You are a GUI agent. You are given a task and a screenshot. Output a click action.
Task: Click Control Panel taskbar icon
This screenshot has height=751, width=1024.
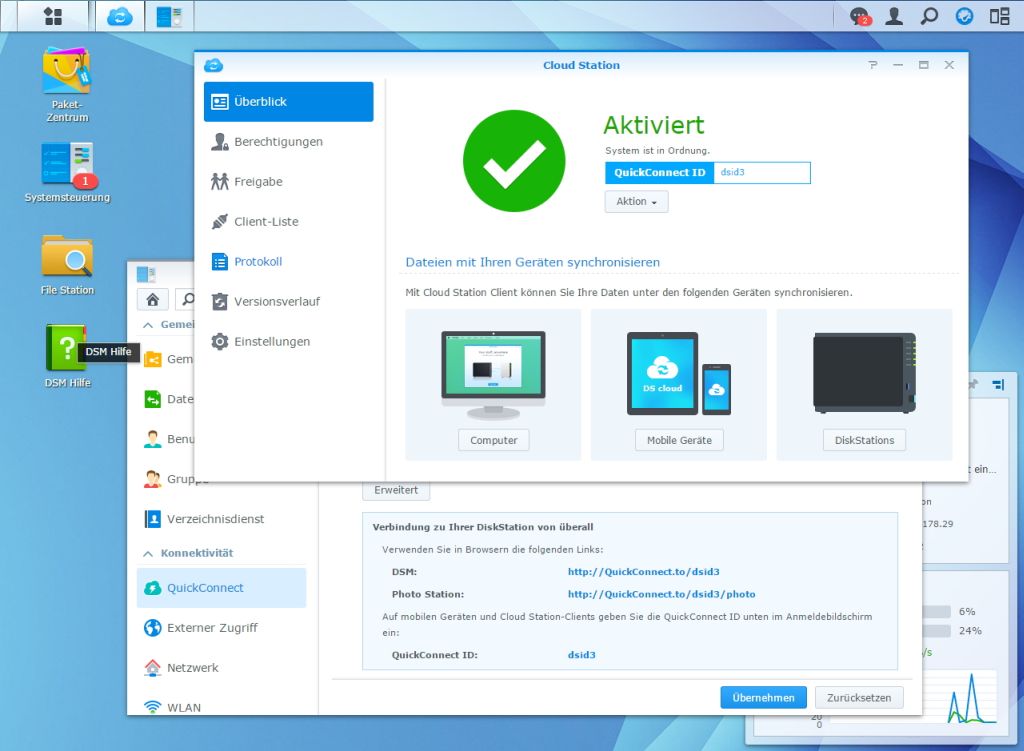[168, 16]
